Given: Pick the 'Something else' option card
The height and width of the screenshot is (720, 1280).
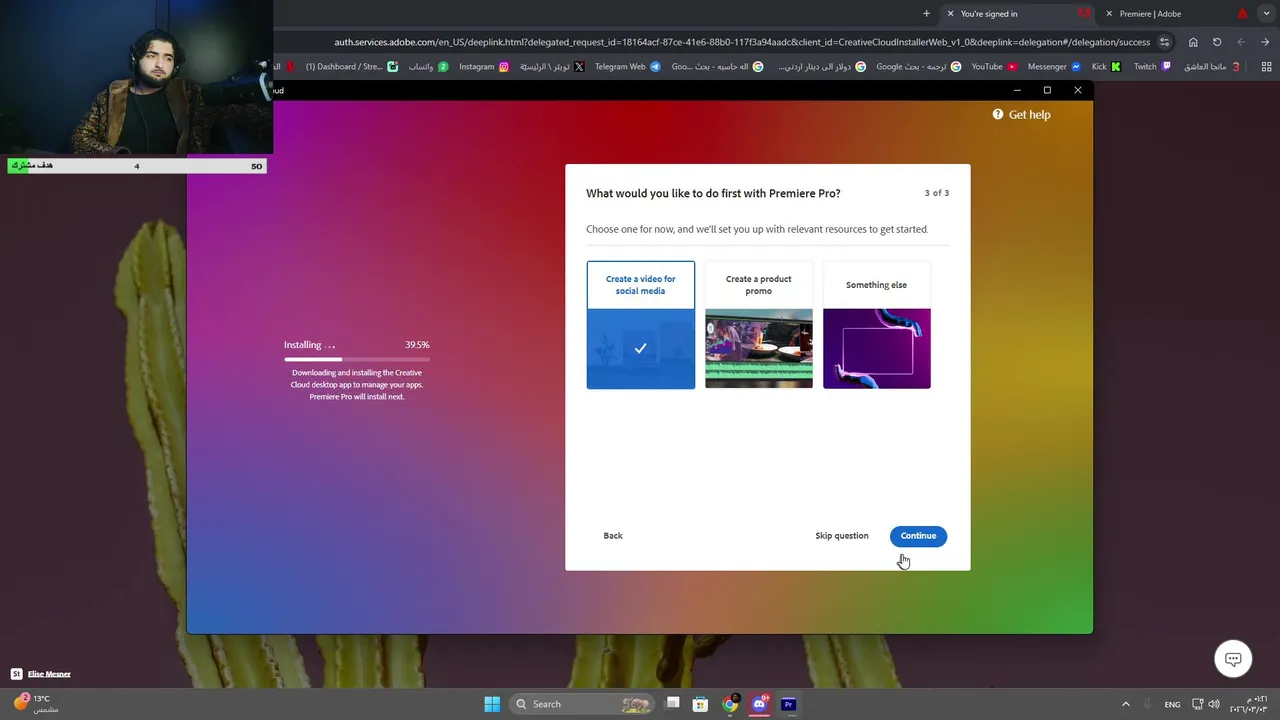Looking at the screenshot, I should click(876, 325).
